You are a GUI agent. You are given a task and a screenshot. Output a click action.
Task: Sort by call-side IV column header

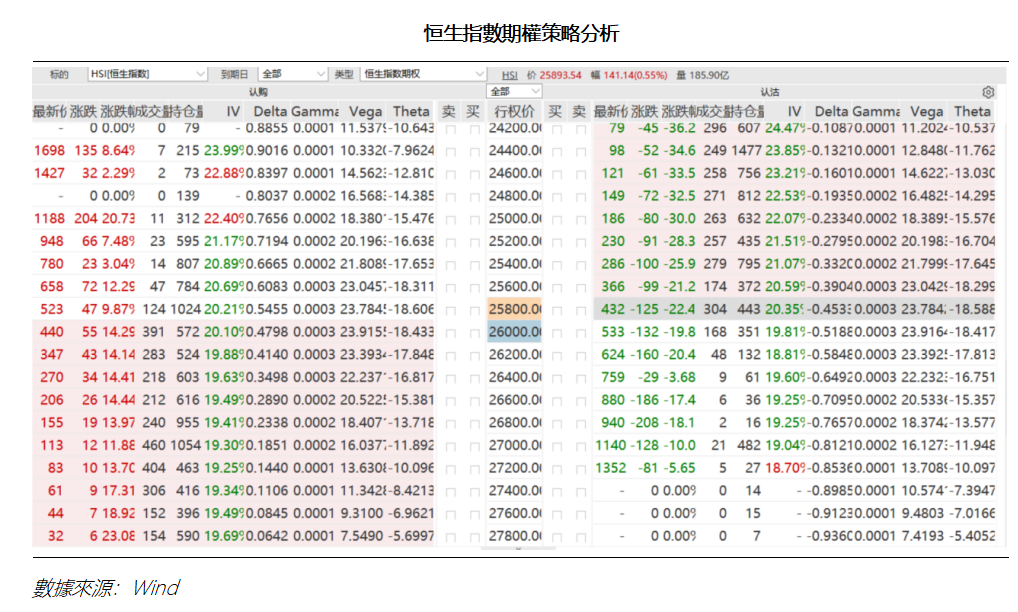[234, 111]
